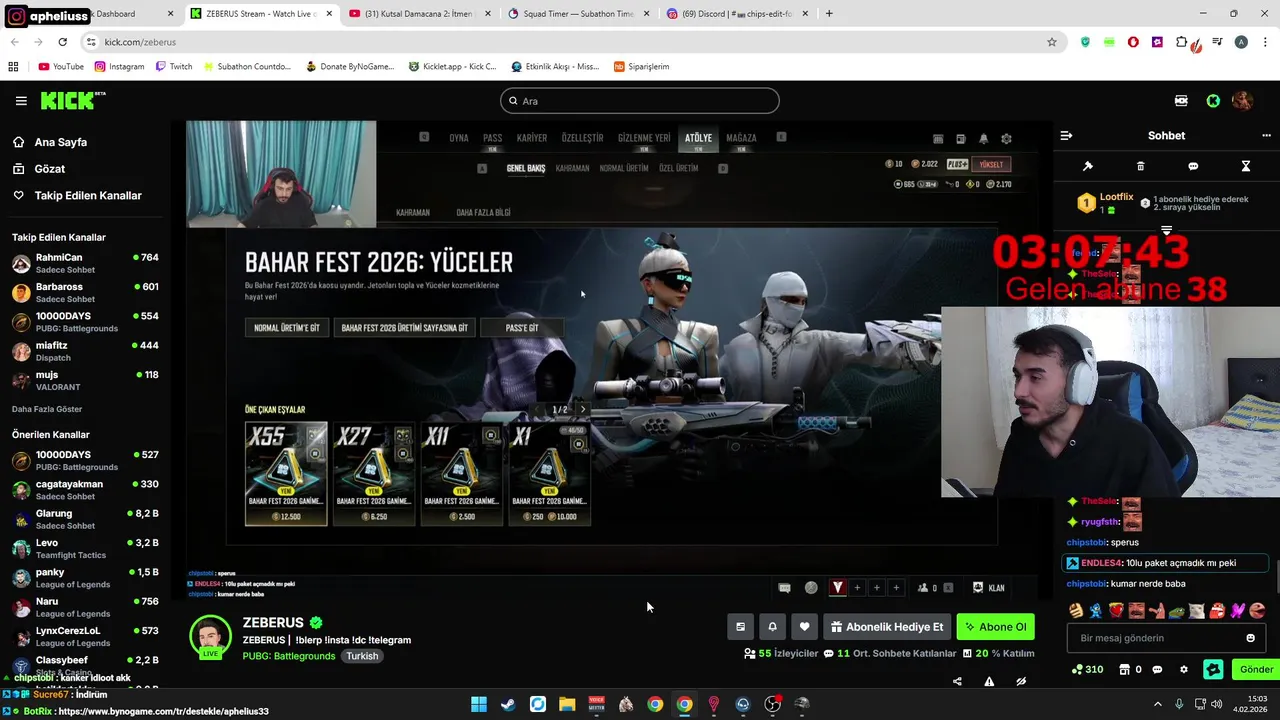Open a new browser tab
The image size is (1280, 720).
pyautogui.click(x=829, y=14)
